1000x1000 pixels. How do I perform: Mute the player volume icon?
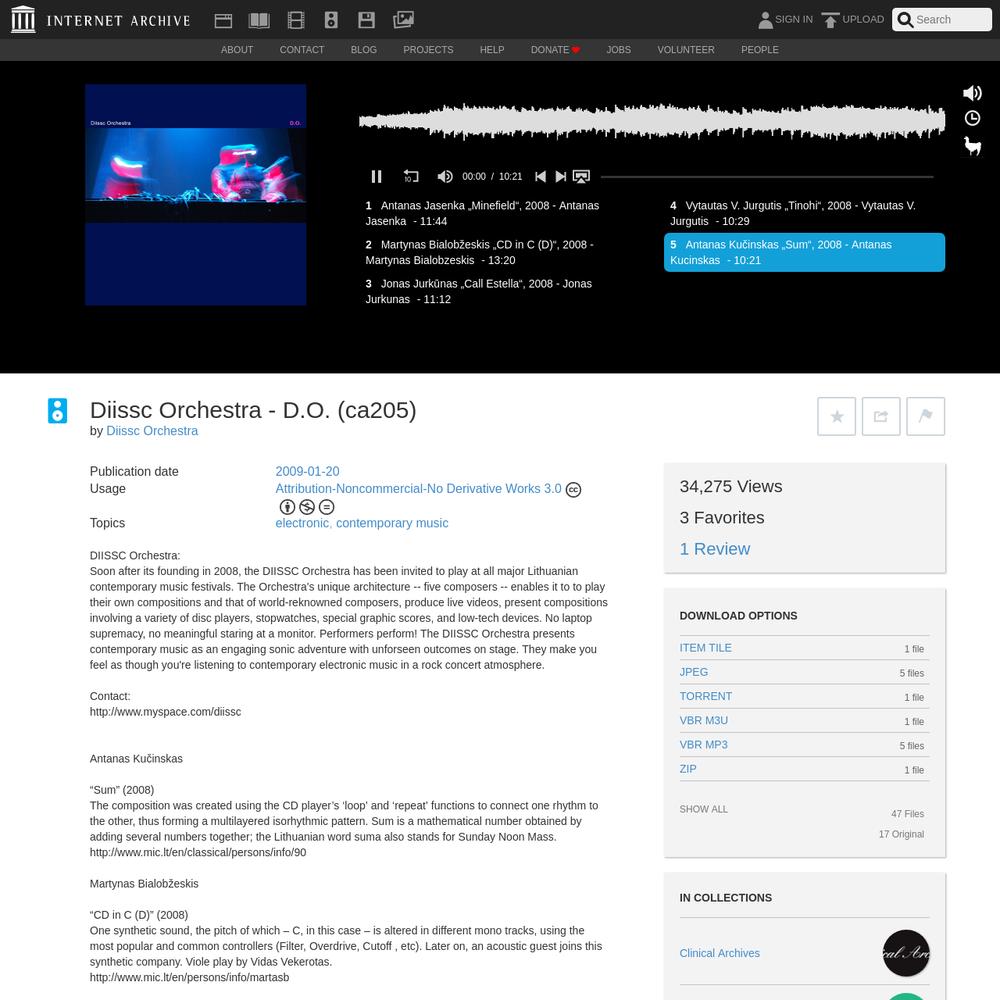point(445,177)
